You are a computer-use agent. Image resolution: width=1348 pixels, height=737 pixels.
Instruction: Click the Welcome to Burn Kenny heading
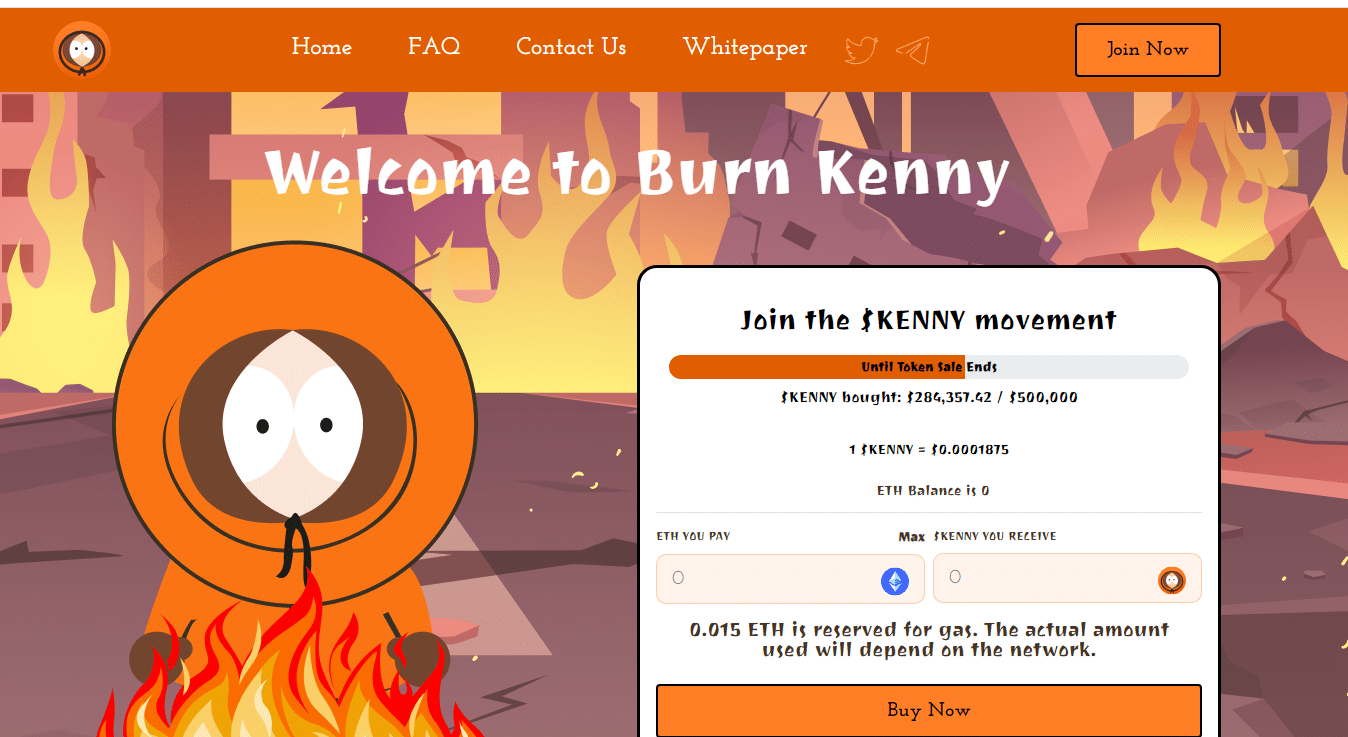tap(638, 174)
